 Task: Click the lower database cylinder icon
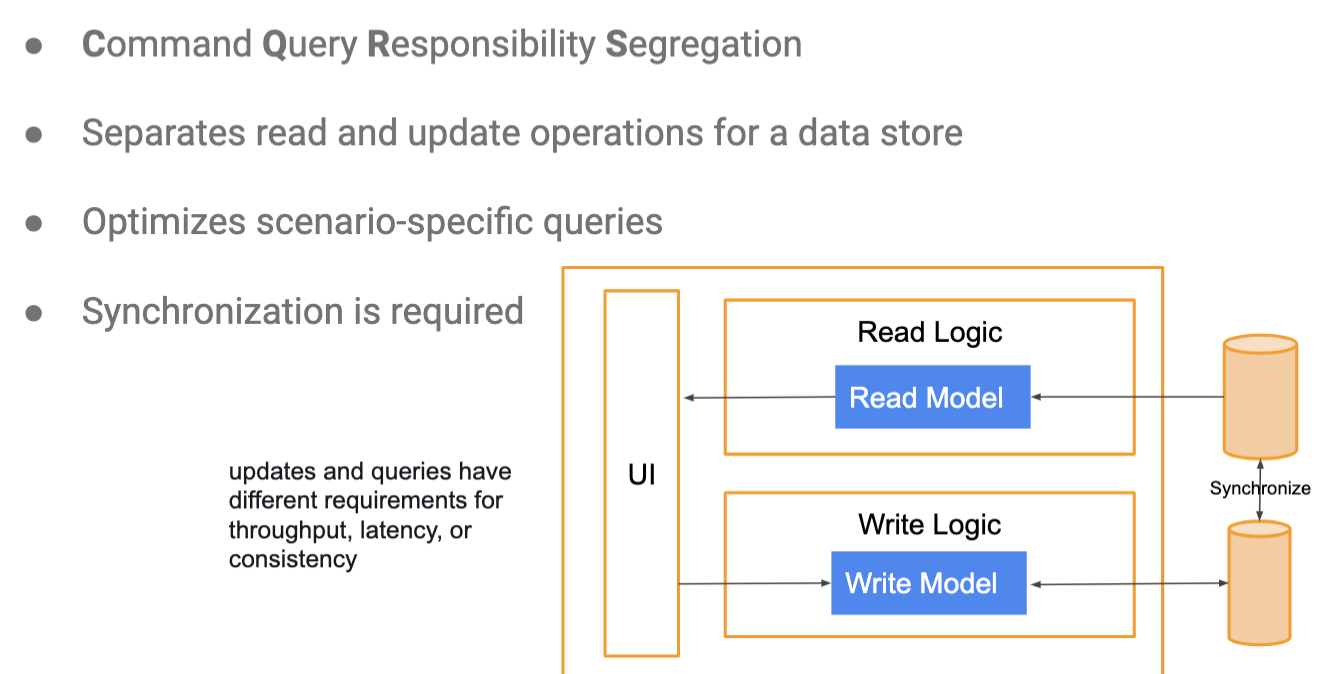[1260, 582]
